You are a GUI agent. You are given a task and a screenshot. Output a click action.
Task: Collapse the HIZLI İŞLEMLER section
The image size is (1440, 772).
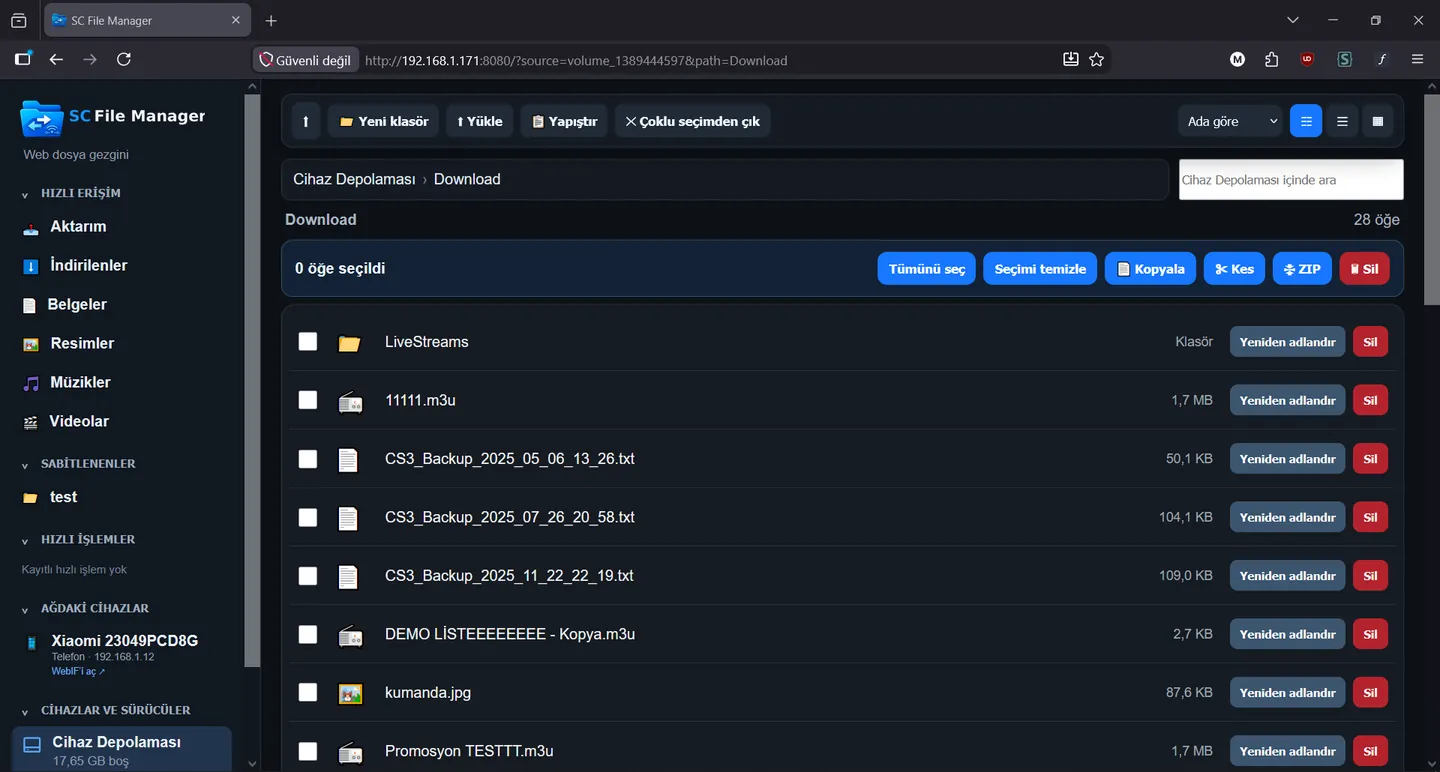pyautogui.click(x=25, y=541)
